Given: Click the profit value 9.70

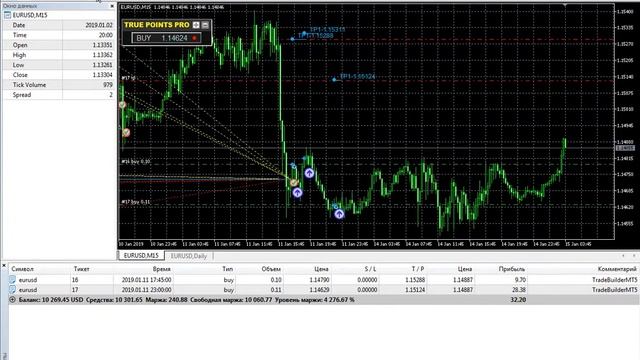Looking at the screenshot, I should 520,280.
